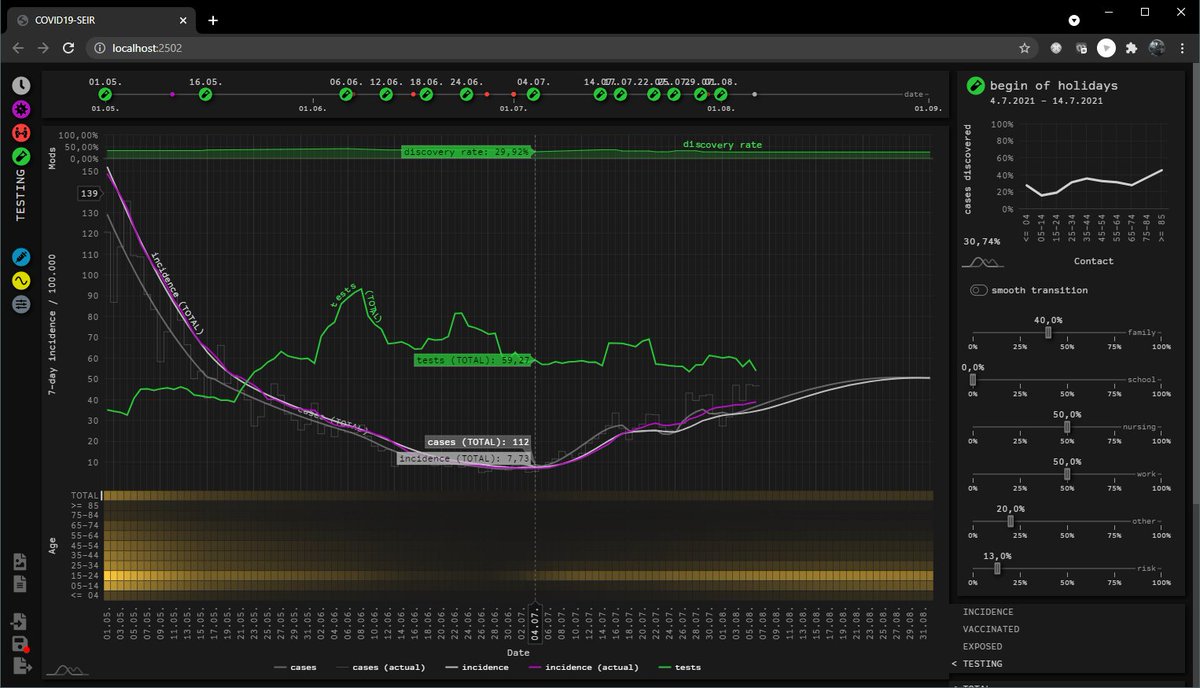Select the blue syringe vaccination icon
The image size is (1200, 688).
click(21, 257)
